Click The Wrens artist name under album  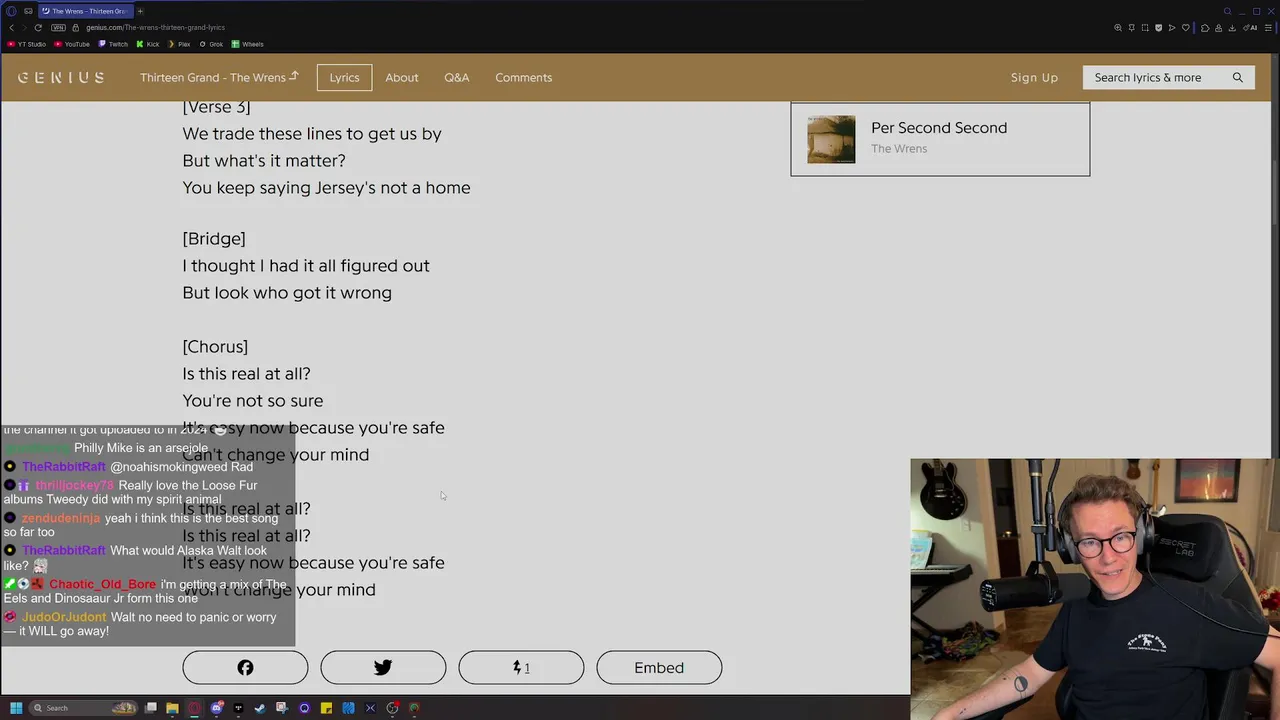point(899,149)
